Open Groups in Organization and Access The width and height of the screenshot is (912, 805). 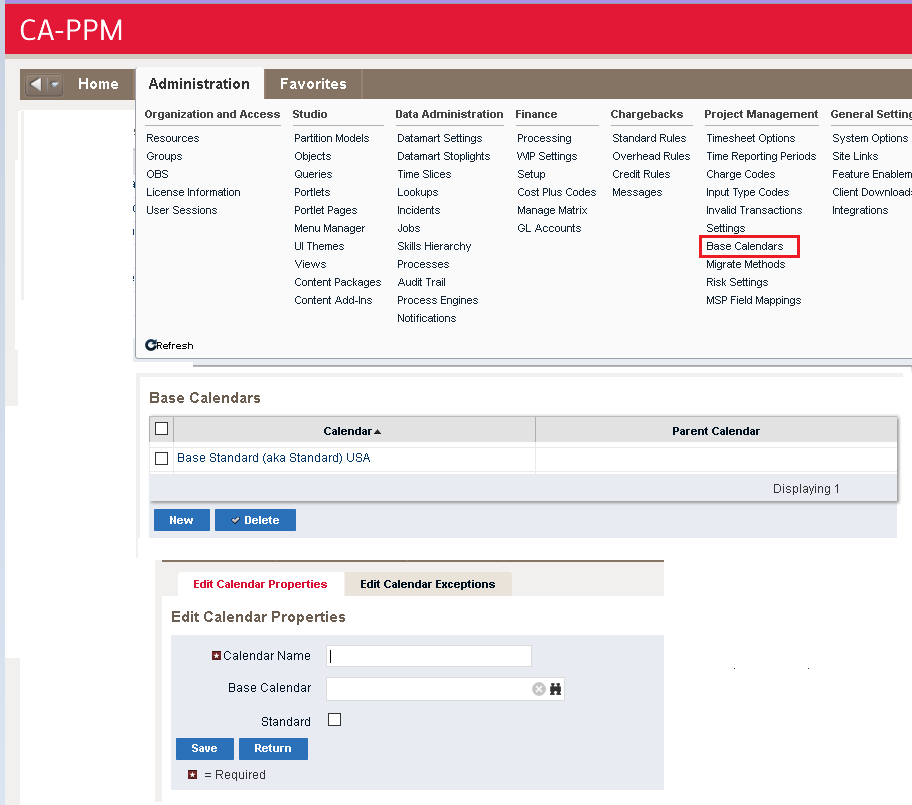[x=164, y=156]
